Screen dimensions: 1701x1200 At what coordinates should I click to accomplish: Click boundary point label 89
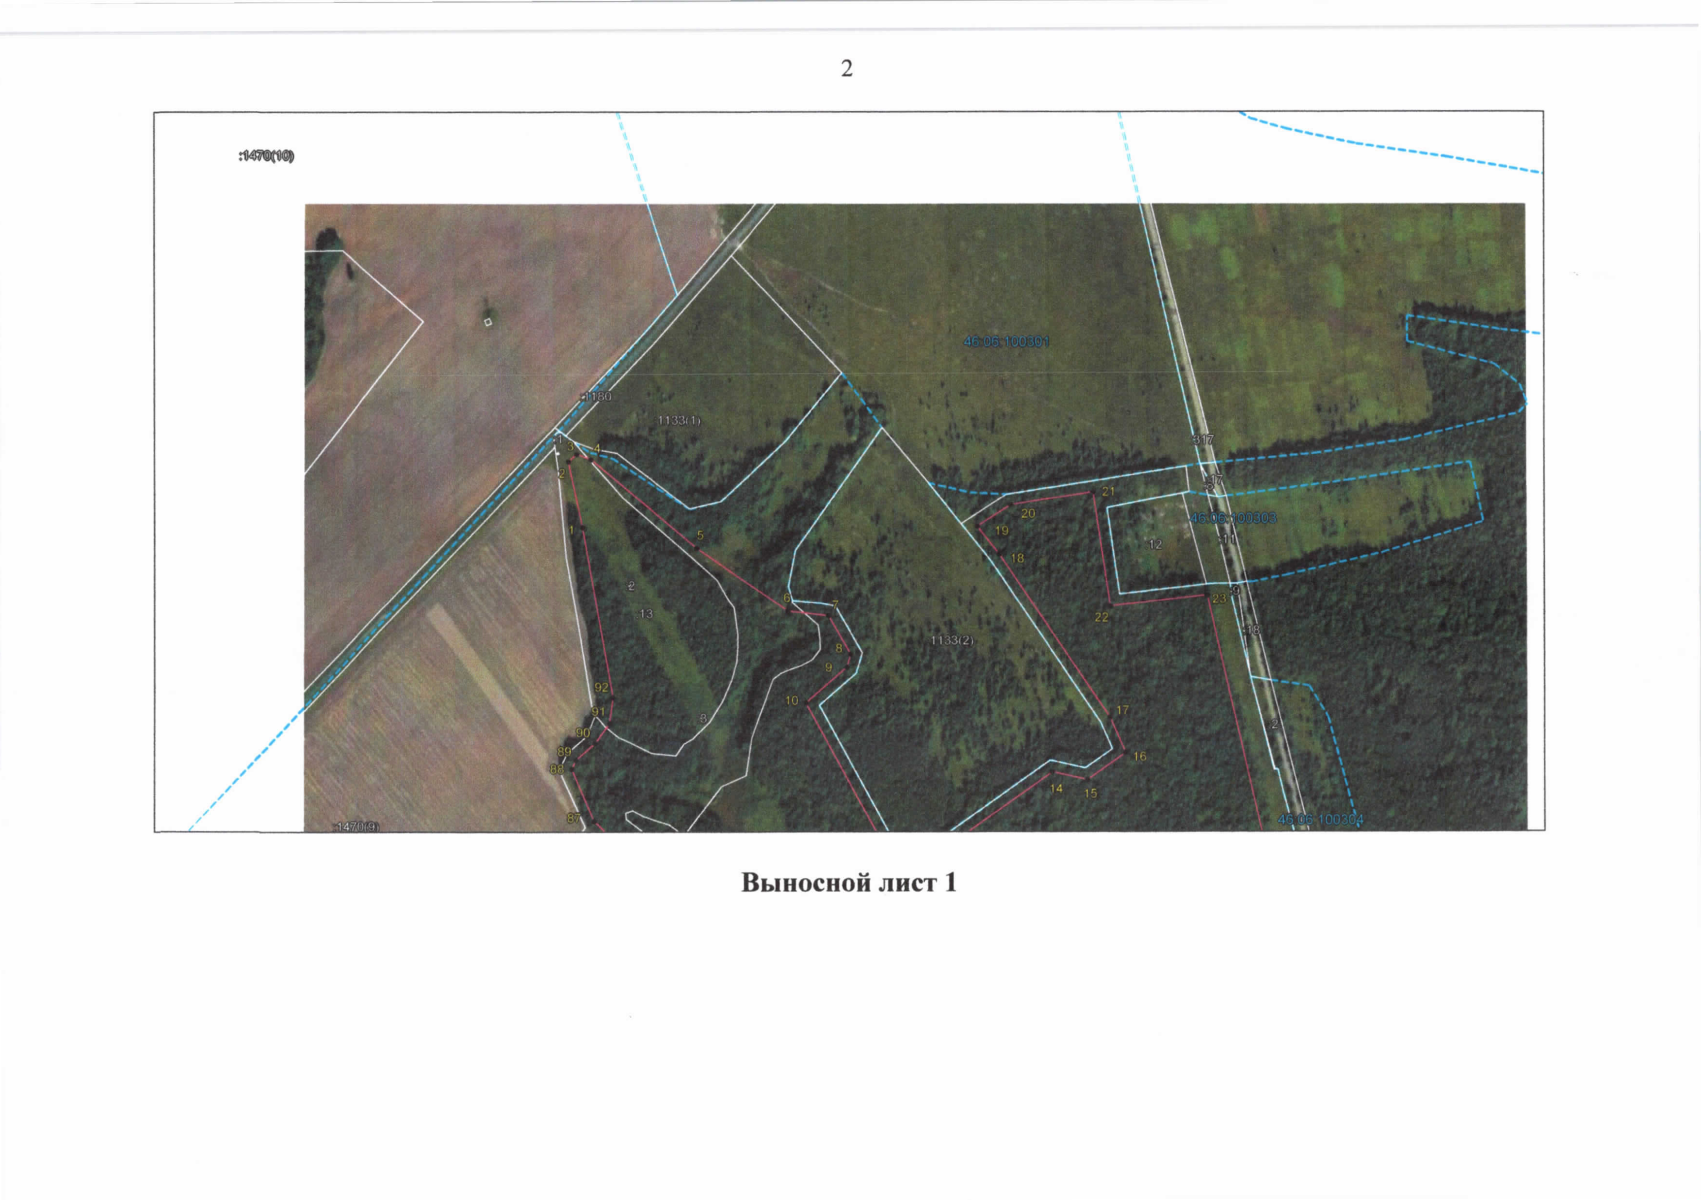click(565, 752)
